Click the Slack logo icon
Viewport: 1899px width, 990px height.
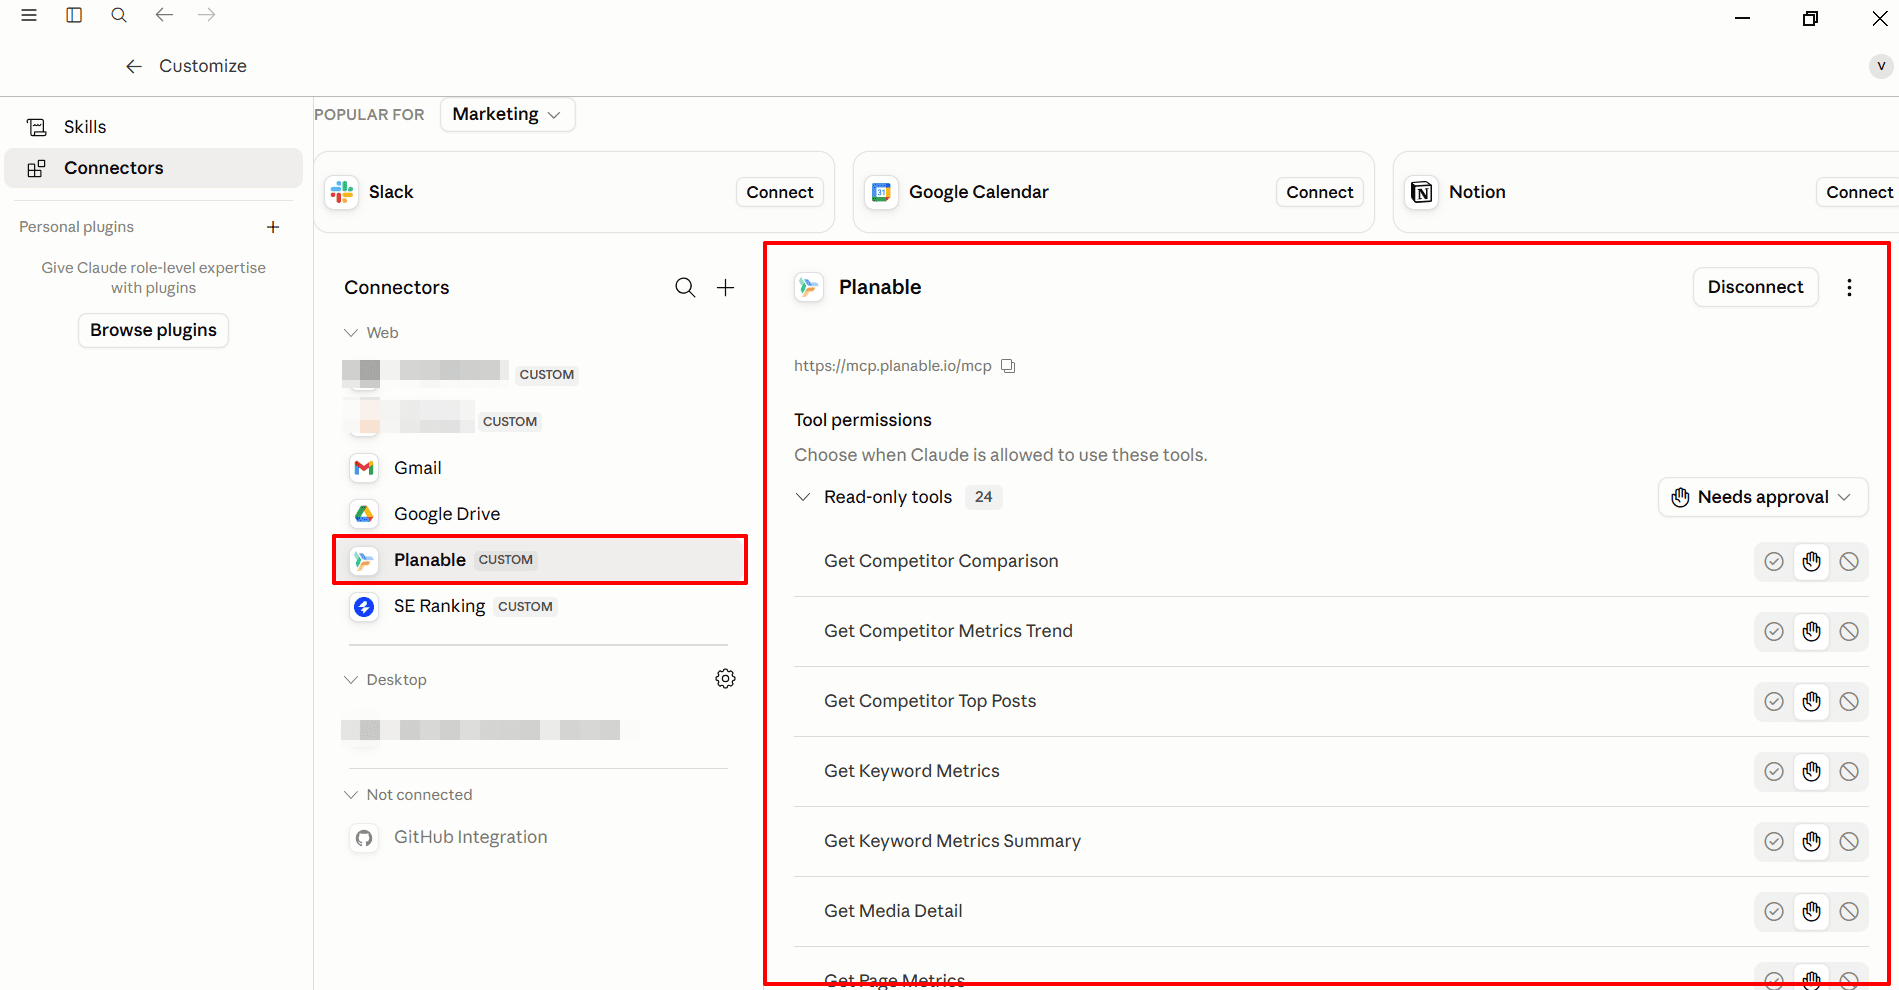(x=342, y=192)
